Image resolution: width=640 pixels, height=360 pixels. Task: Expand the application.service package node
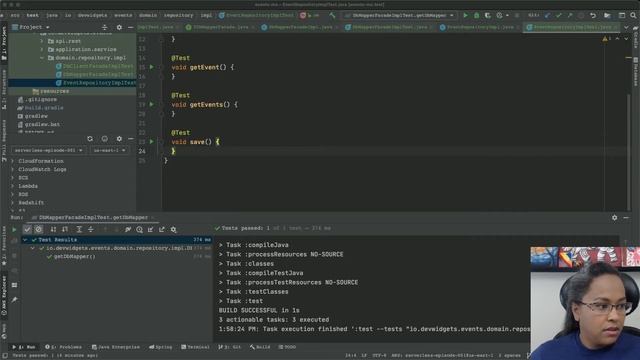coord(42,49)
